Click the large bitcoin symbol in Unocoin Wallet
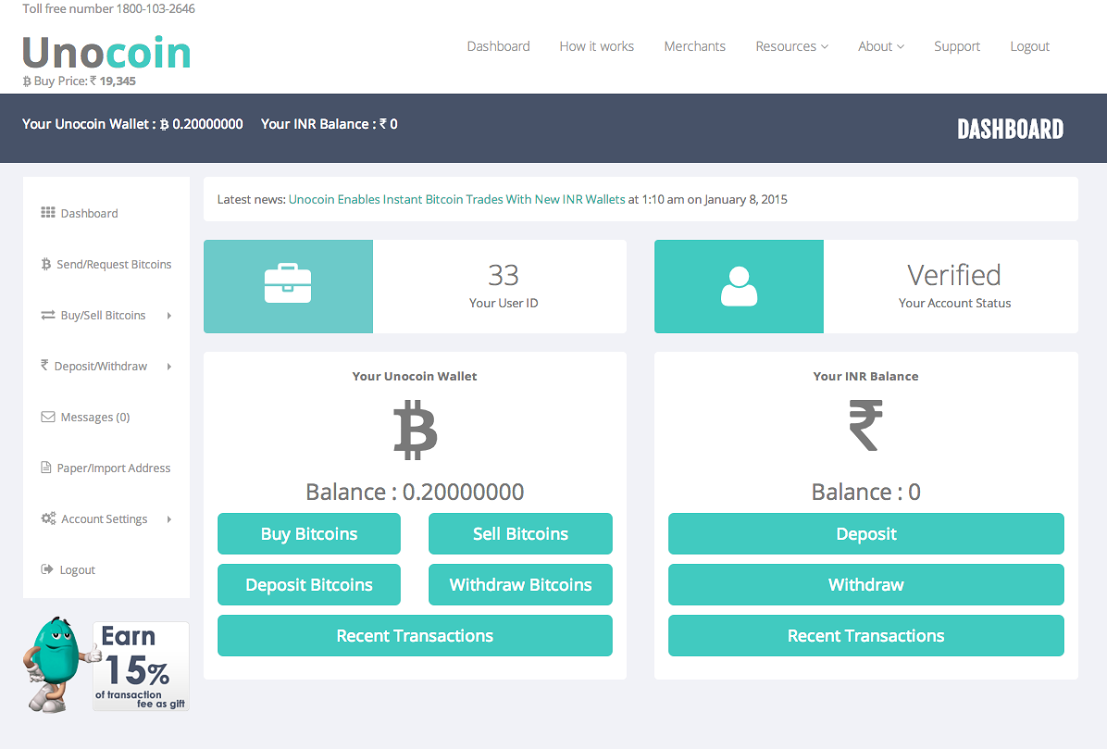Screen dimensions: 1107x749 (415, 430)
